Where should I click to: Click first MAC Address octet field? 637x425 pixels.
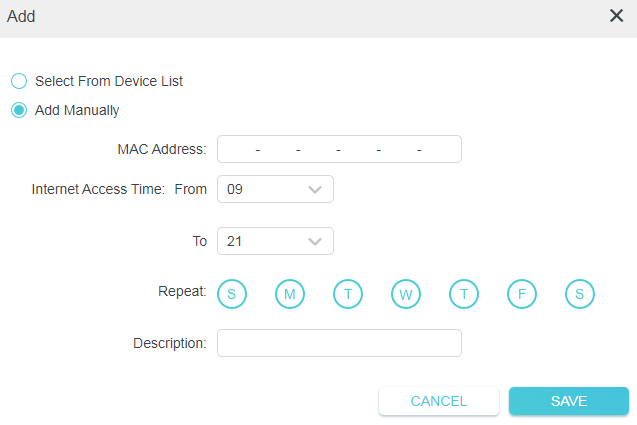click(x=238, y=150)
